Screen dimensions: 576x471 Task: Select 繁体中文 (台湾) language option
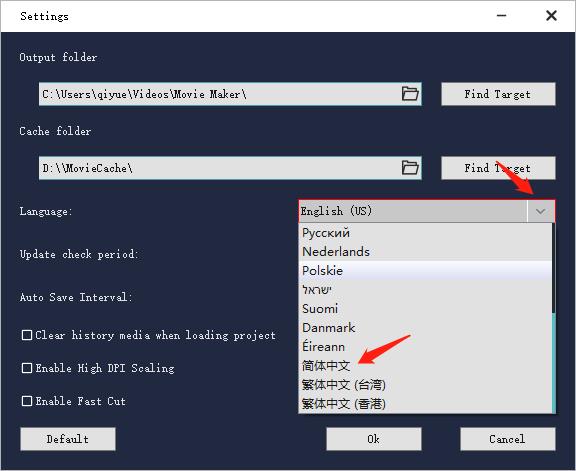pyautogui.click(x=425, y=385)
